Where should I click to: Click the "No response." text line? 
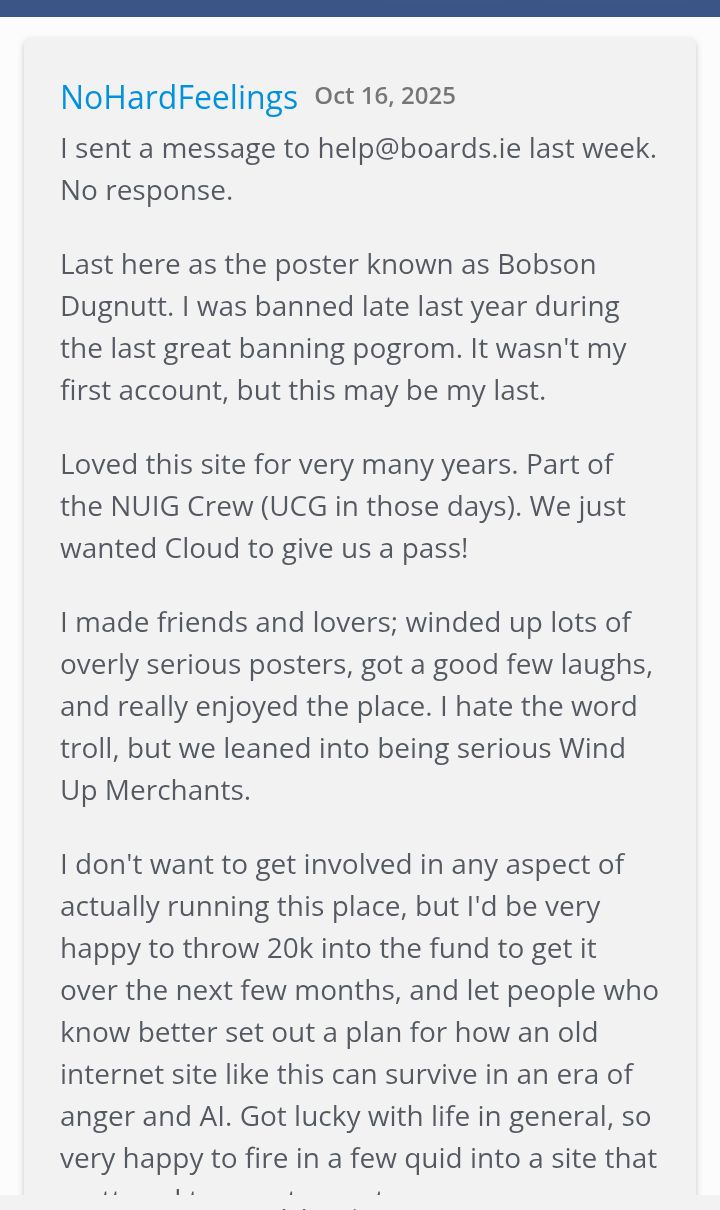pyautogui.click(x=146, y=190)
